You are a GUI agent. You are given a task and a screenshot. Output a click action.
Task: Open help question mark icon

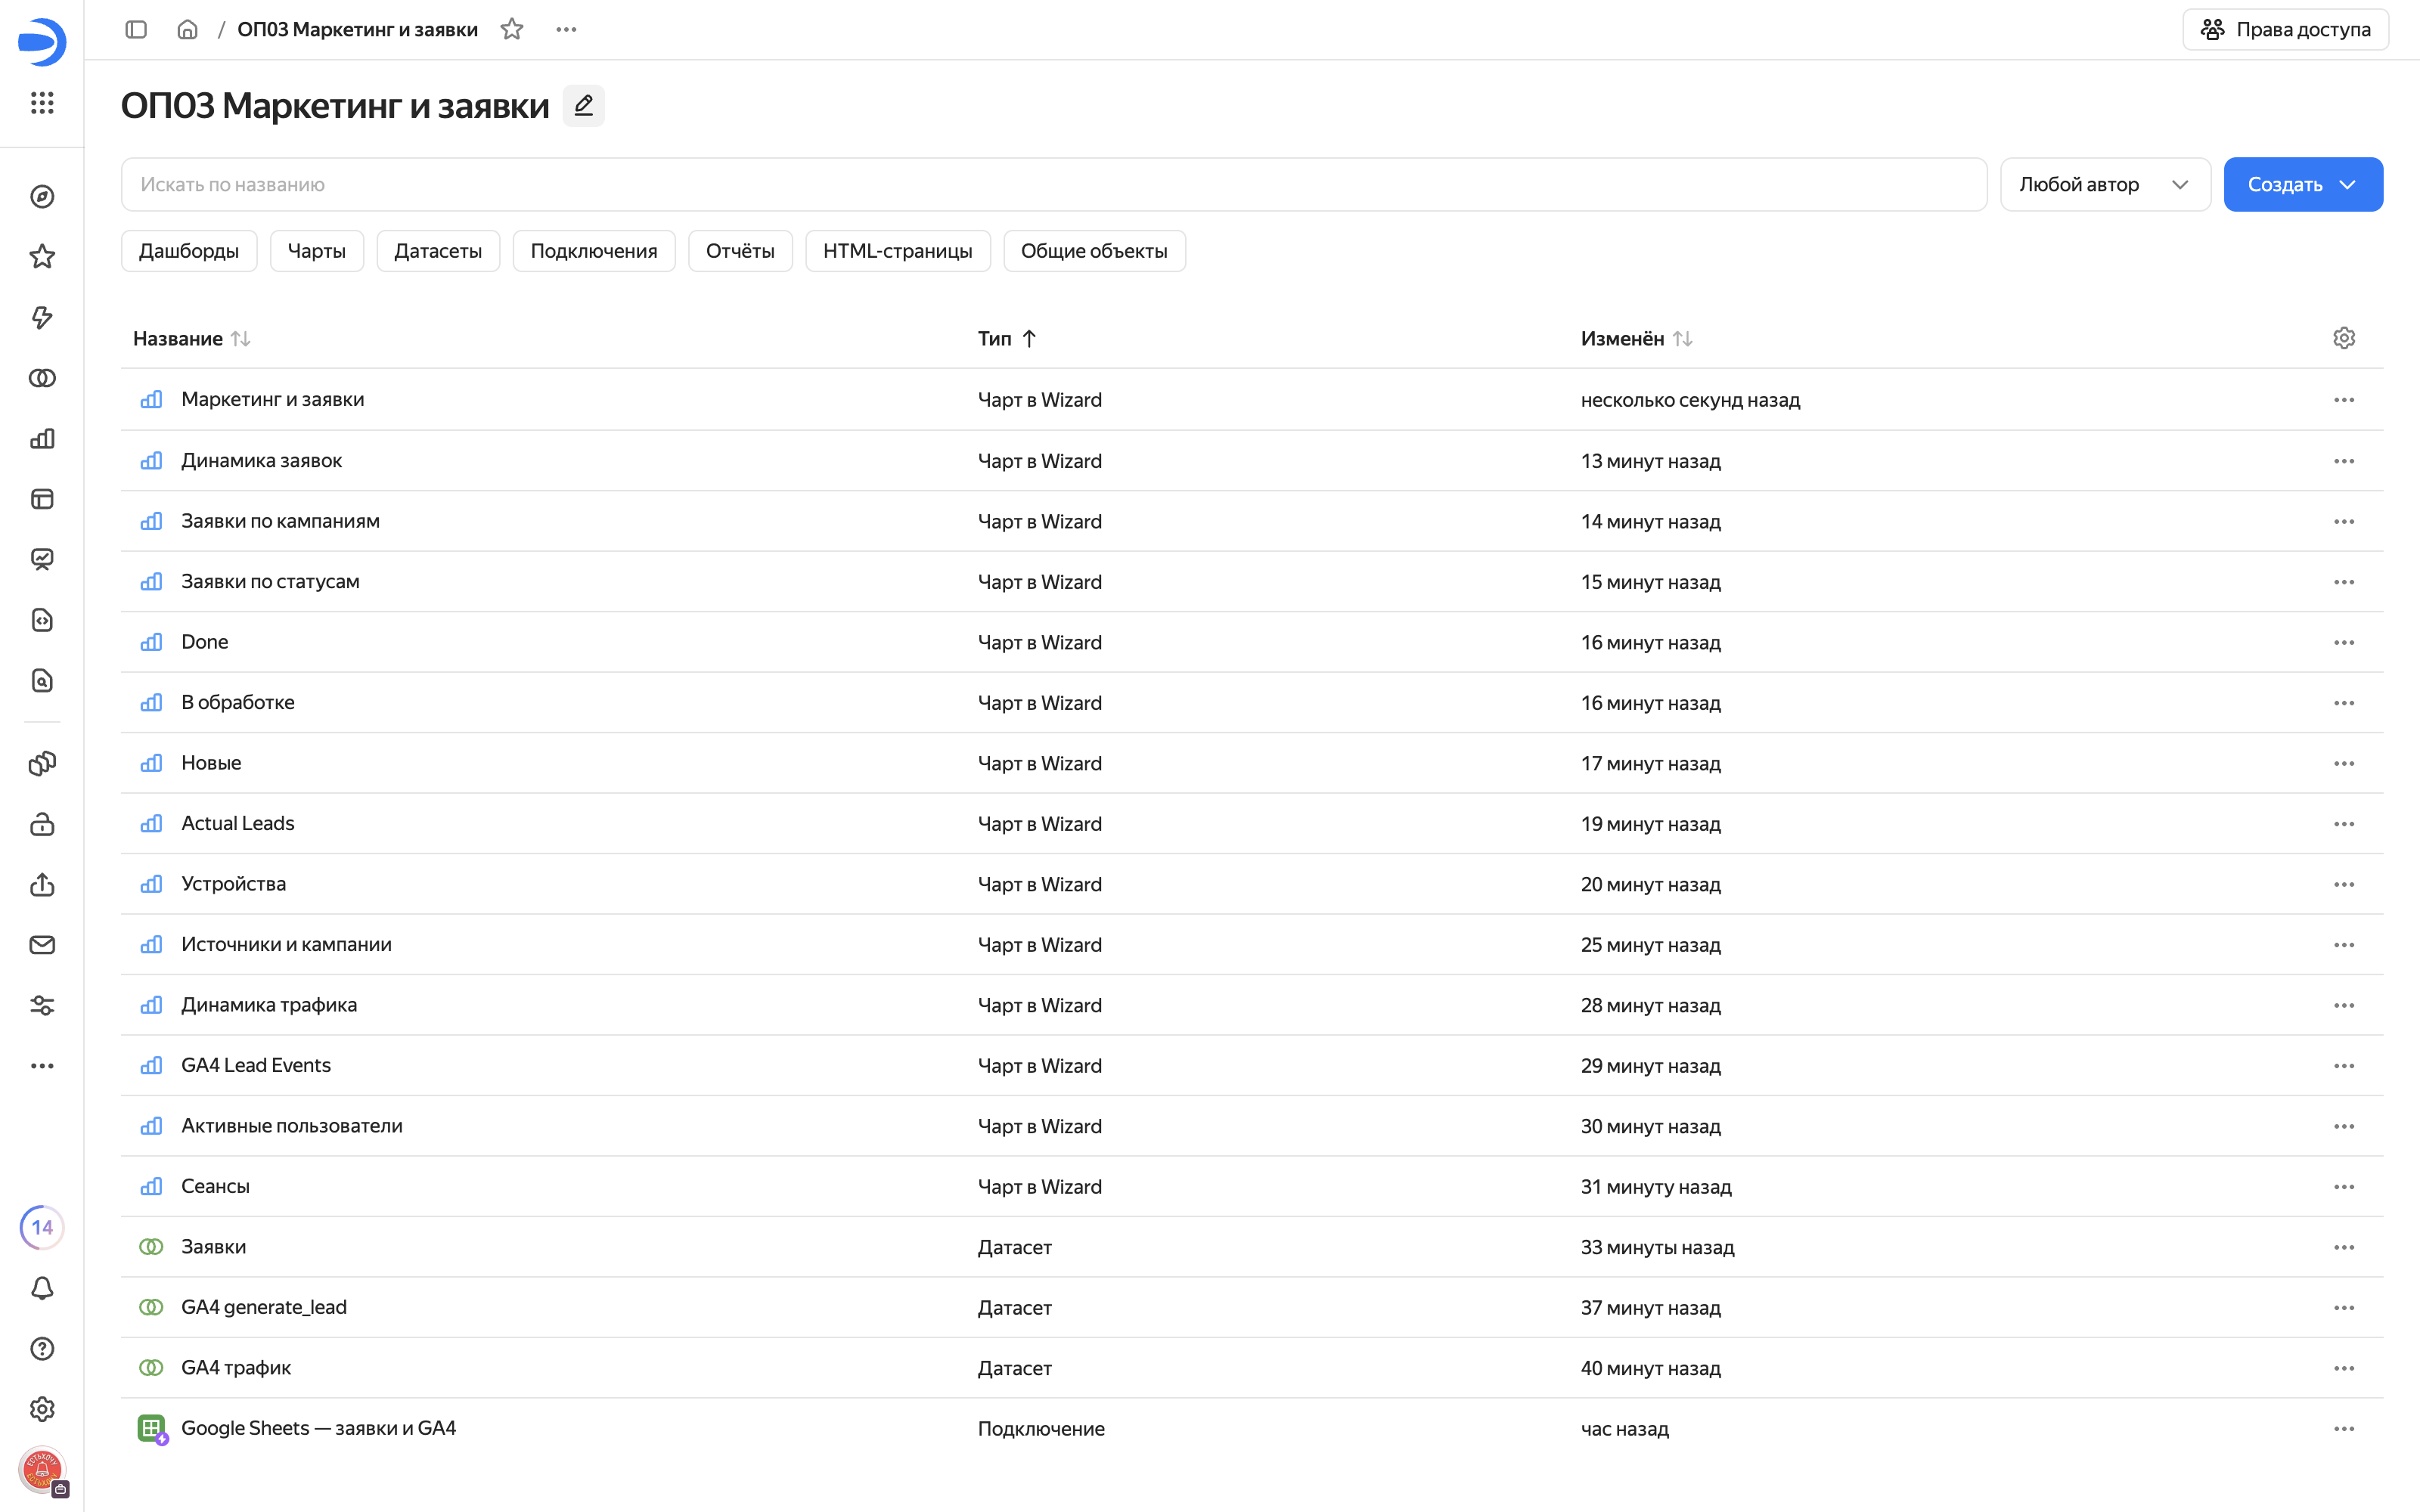42,1349
